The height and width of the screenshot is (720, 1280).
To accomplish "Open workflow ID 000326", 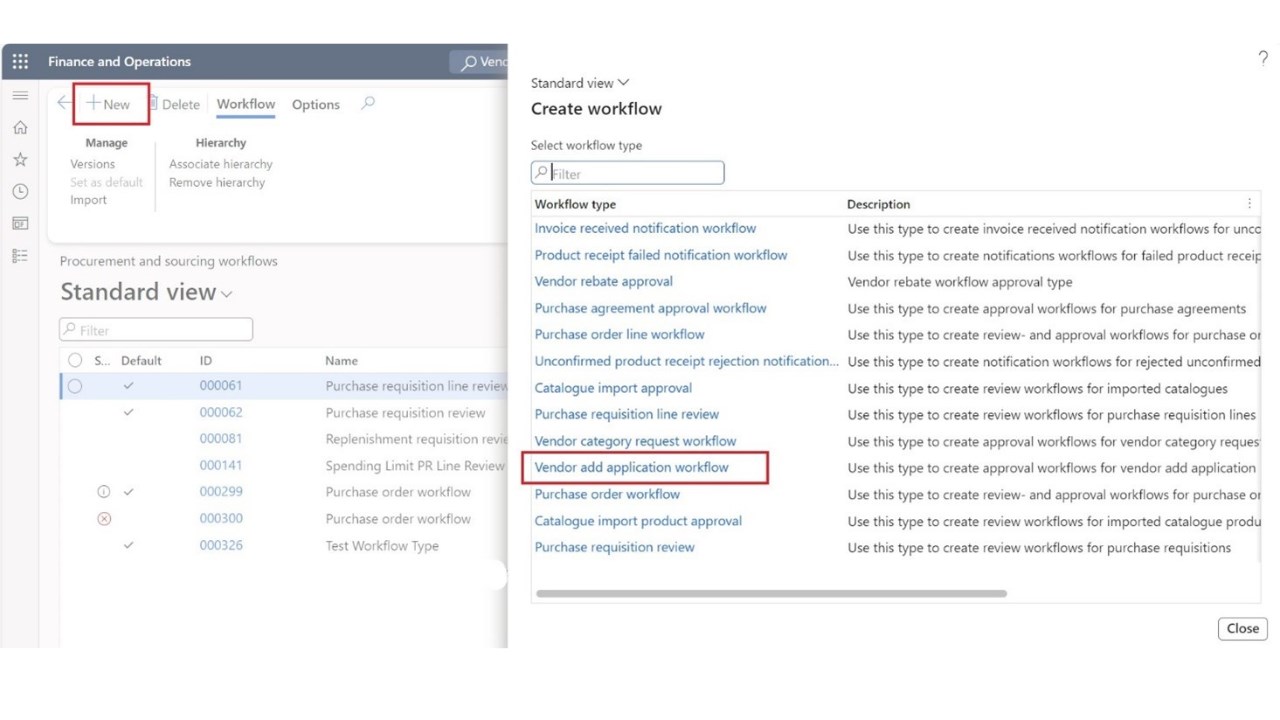I will (x=221, y=546).
